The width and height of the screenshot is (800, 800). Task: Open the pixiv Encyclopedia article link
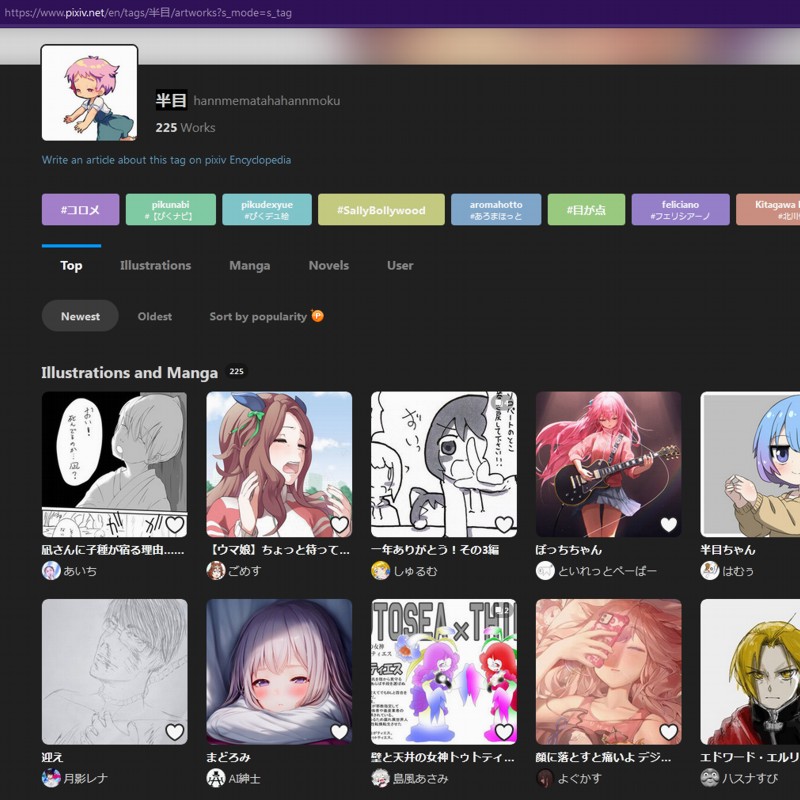166,160
